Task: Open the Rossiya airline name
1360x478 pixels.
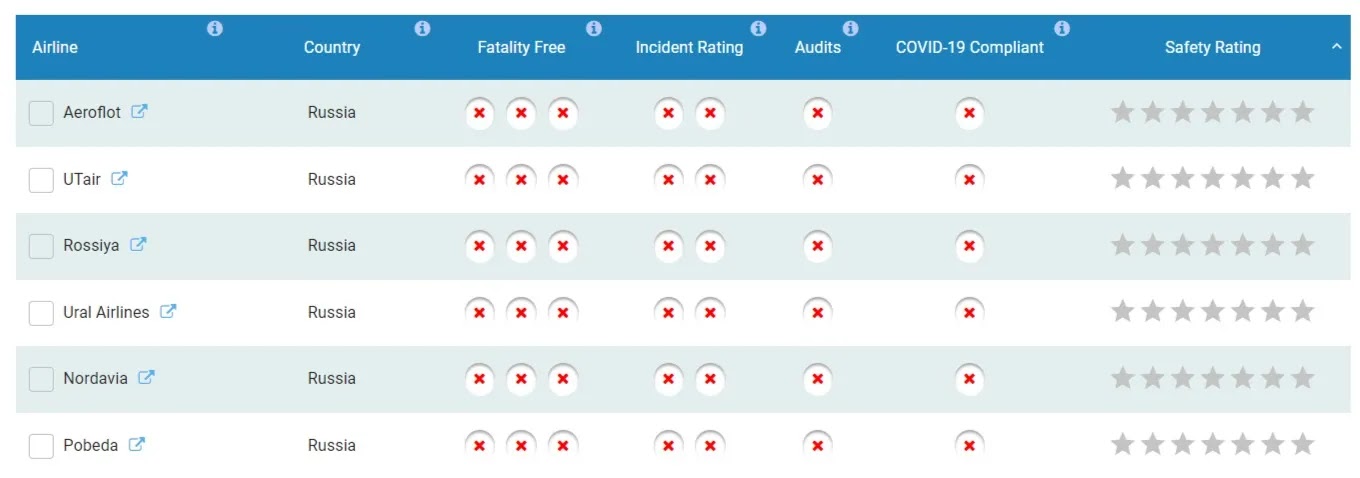Action: pos(91,245)
